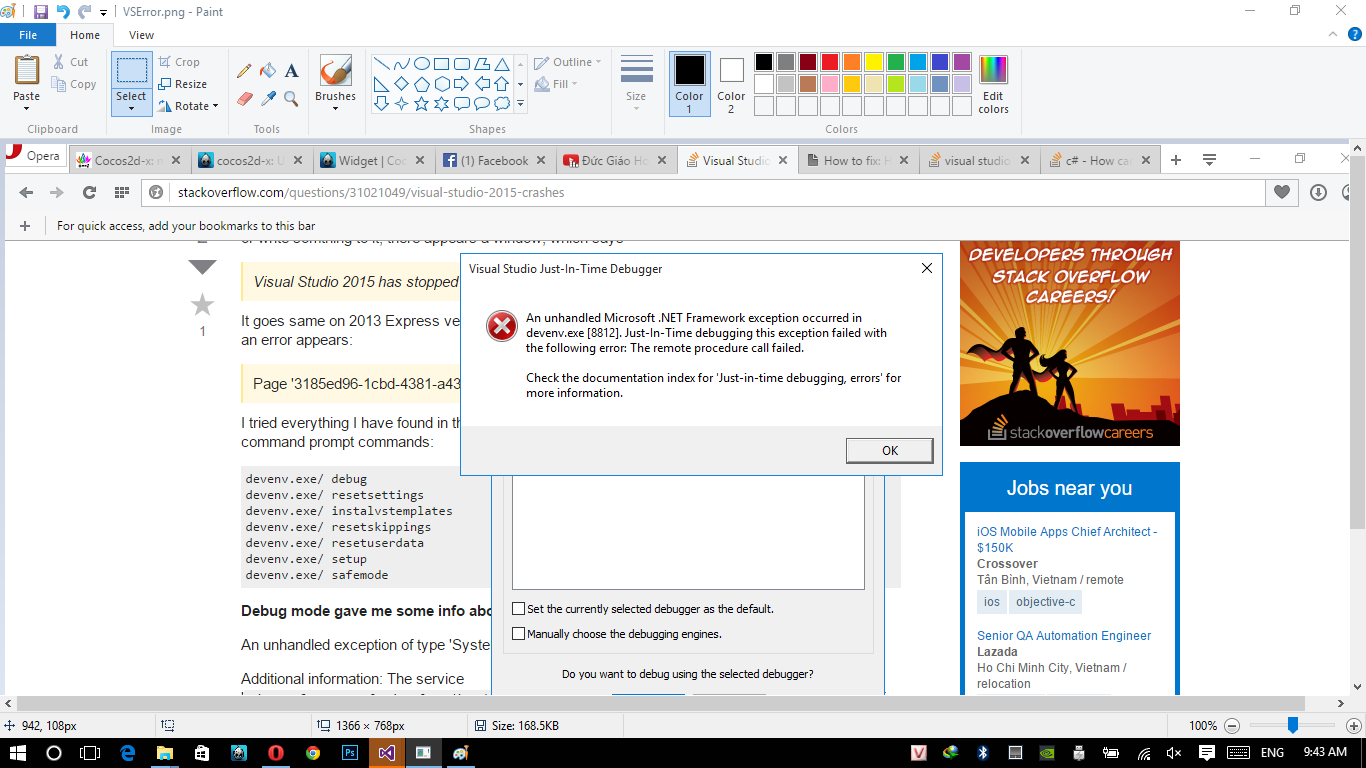Choose the Magnifier tool

coord(291,98)
